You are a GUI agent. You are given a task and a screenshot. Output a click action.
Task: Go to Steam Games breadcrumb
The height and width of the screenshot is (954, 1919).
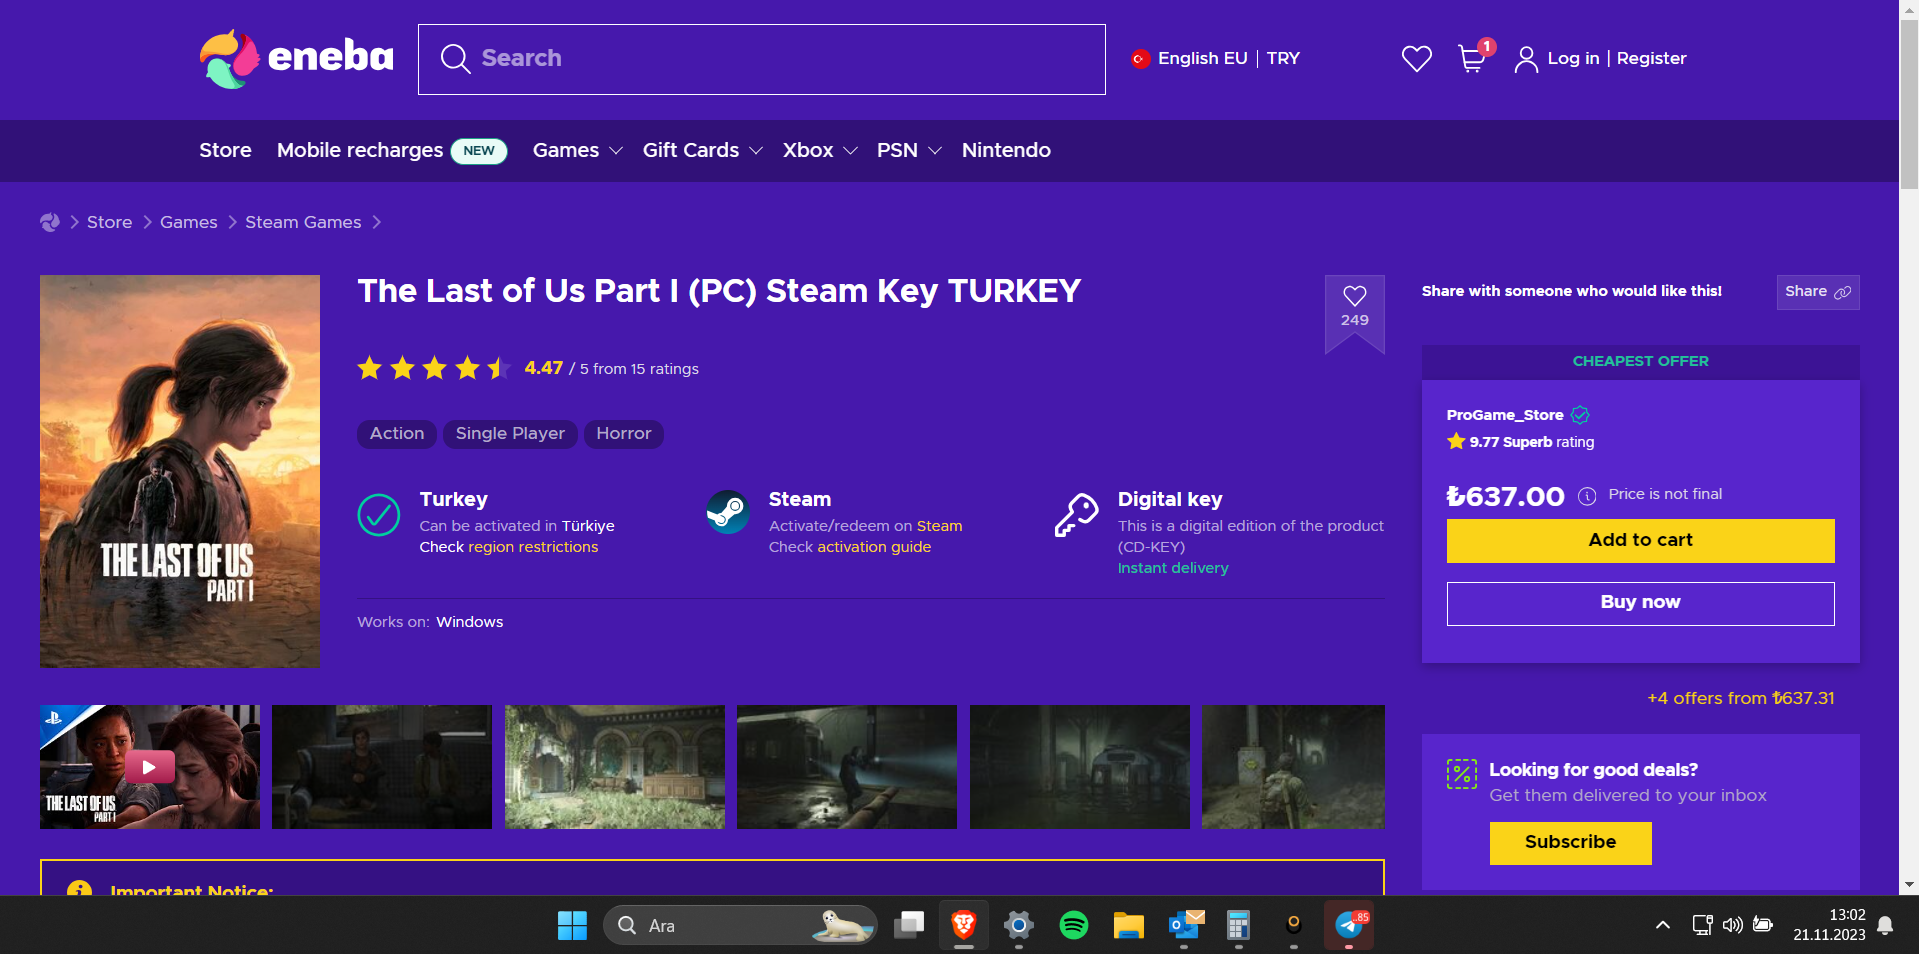pos(303,222)
